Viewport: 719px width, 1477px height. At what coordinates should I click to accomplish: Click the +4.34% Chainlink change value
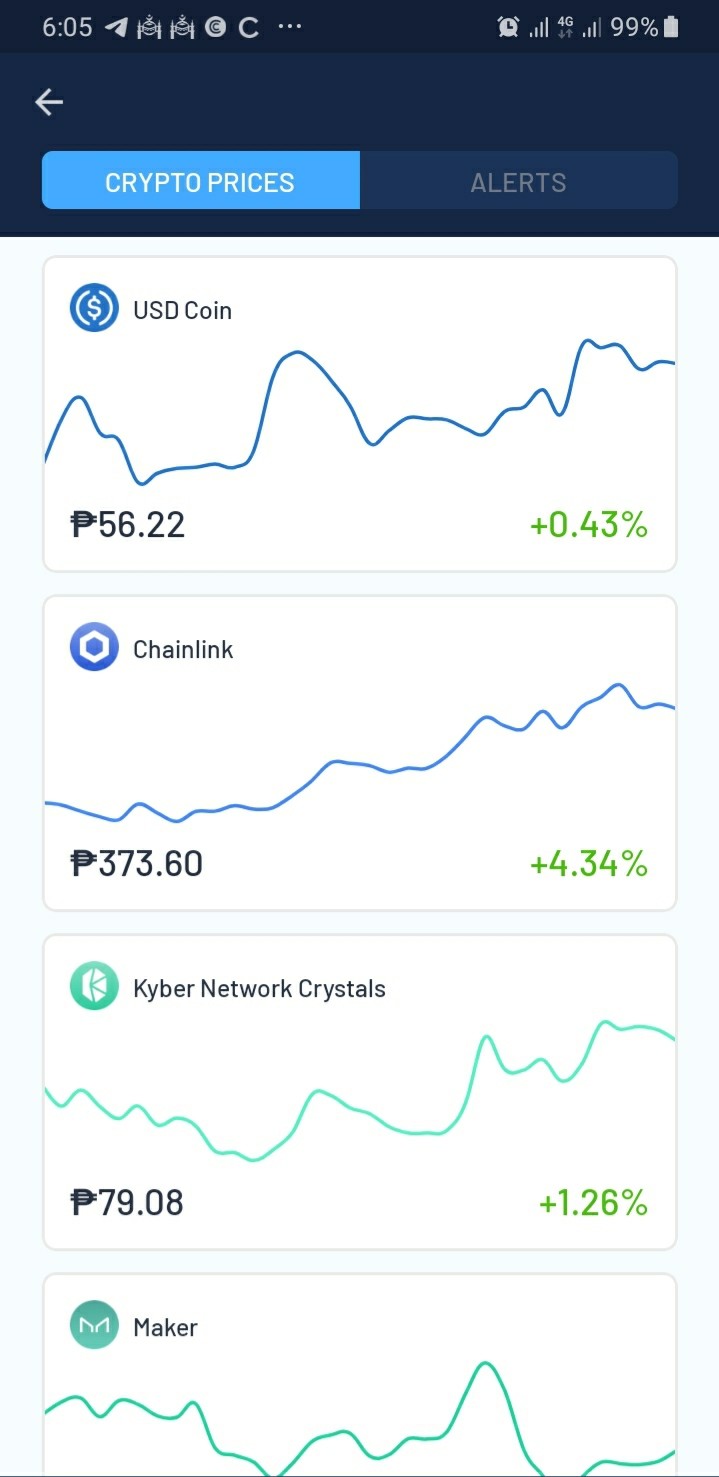click(x=589, y=863)
